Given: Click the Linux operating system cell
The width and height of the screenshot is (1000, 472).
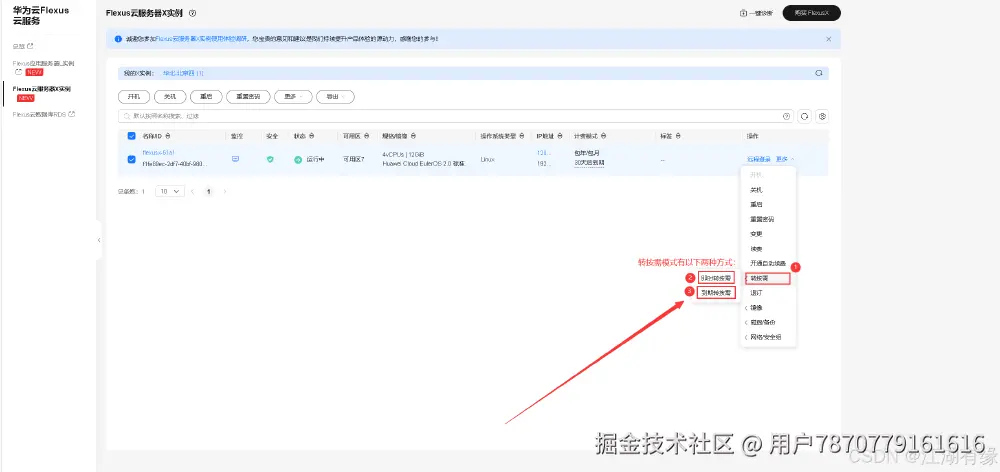Looking at the screenshot, I should [487, 159].
